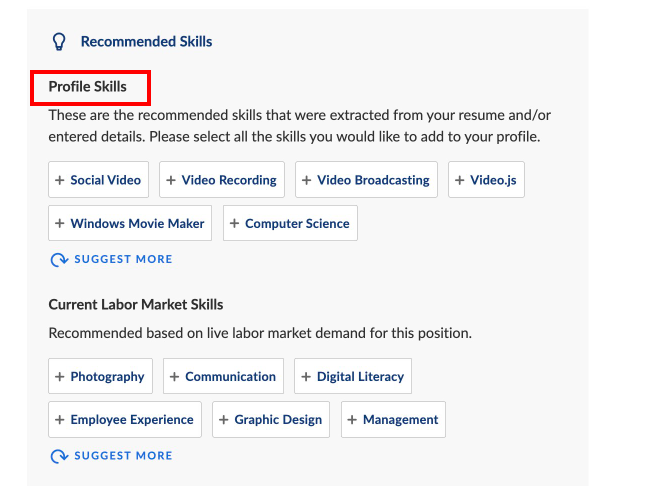Click the lightbulb Recommended Skills icon
Image resolution: width=647 pixels, height=486 pixels.
[x=59, y=42]
